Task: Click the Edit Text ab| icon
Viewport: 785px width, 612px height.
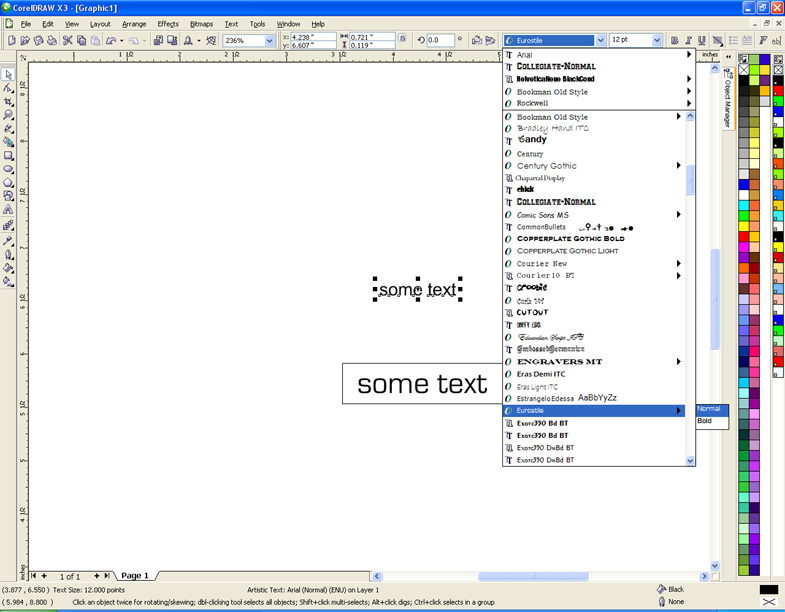Action: click(776, 41)
